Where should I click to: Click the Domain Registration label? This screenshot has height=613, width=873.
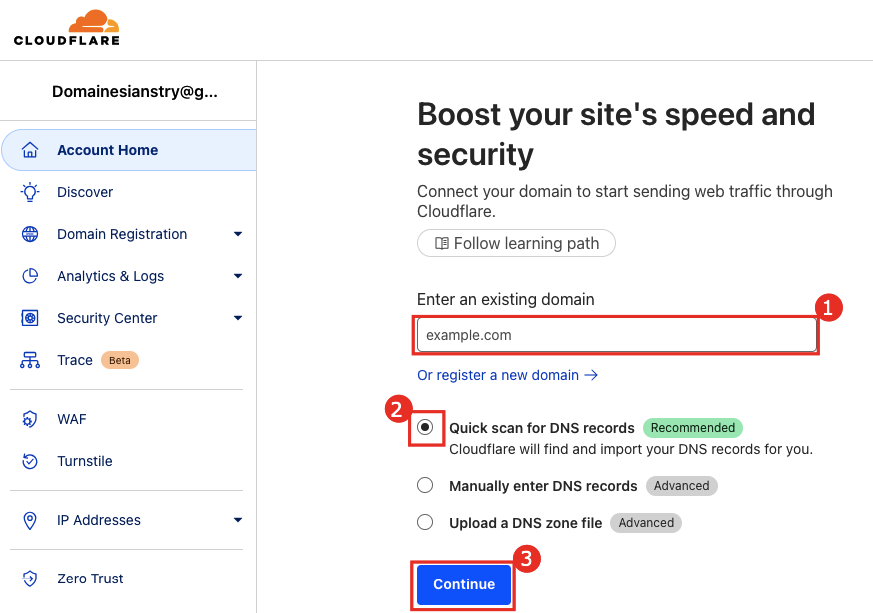[x=122, y=234]
